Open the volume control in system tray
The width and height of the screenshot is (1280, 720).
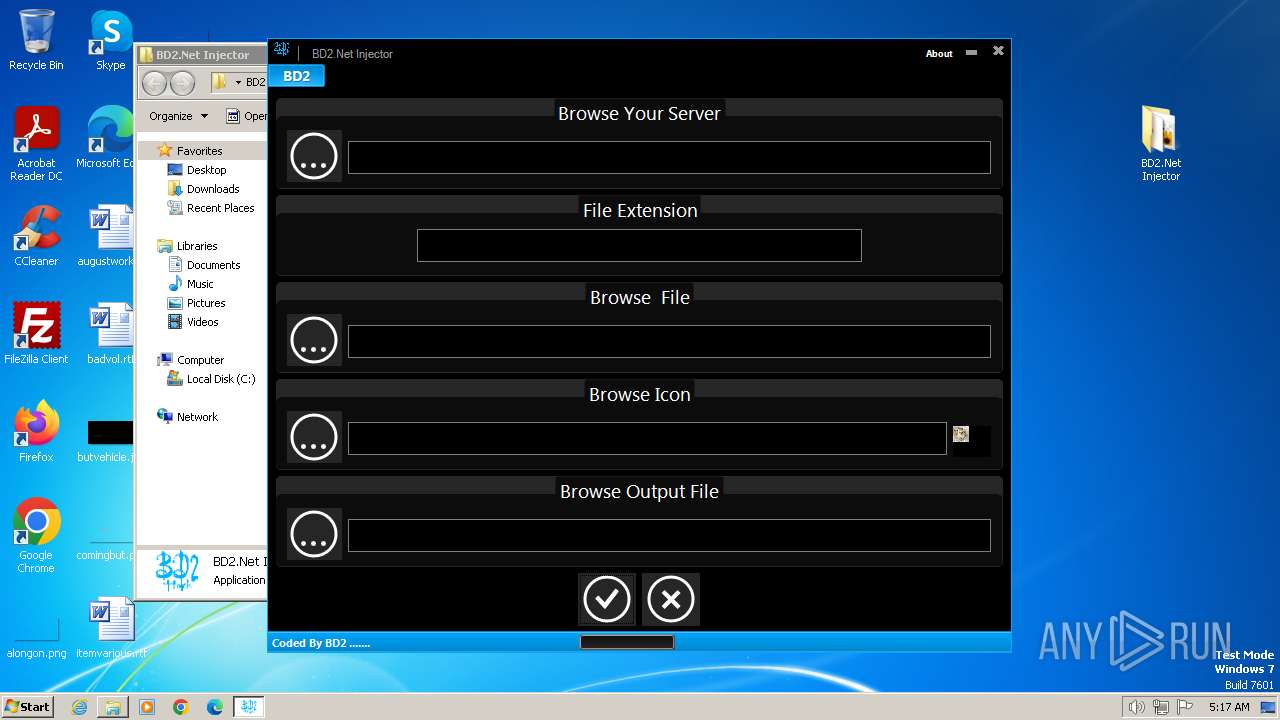click(x=1136, y=707)
